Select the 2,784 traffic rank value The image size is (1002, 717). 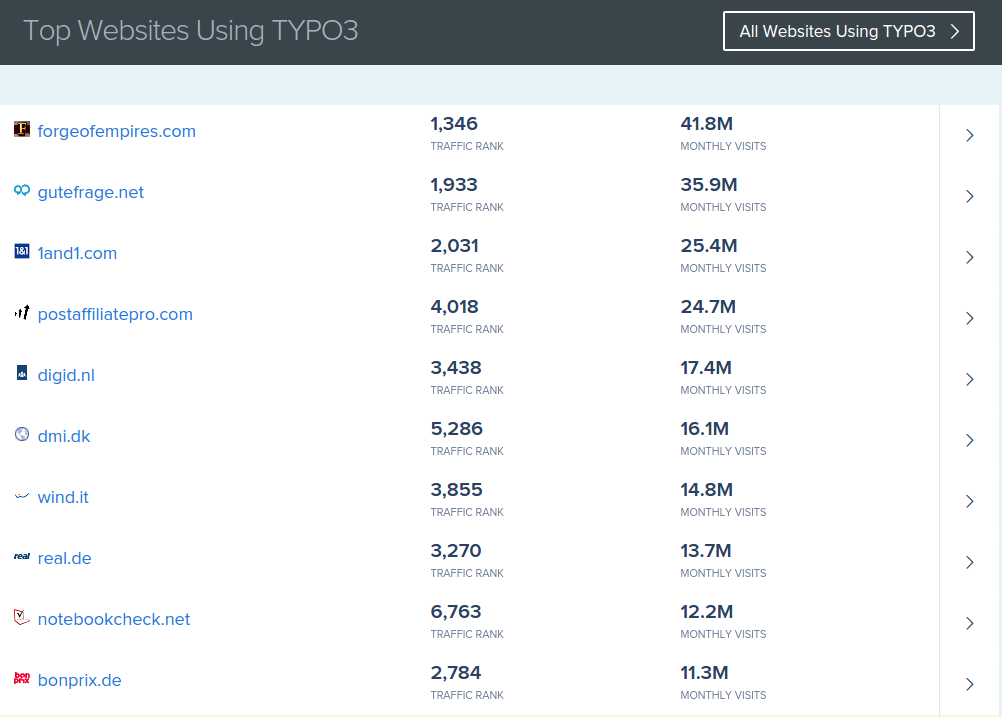456,674
